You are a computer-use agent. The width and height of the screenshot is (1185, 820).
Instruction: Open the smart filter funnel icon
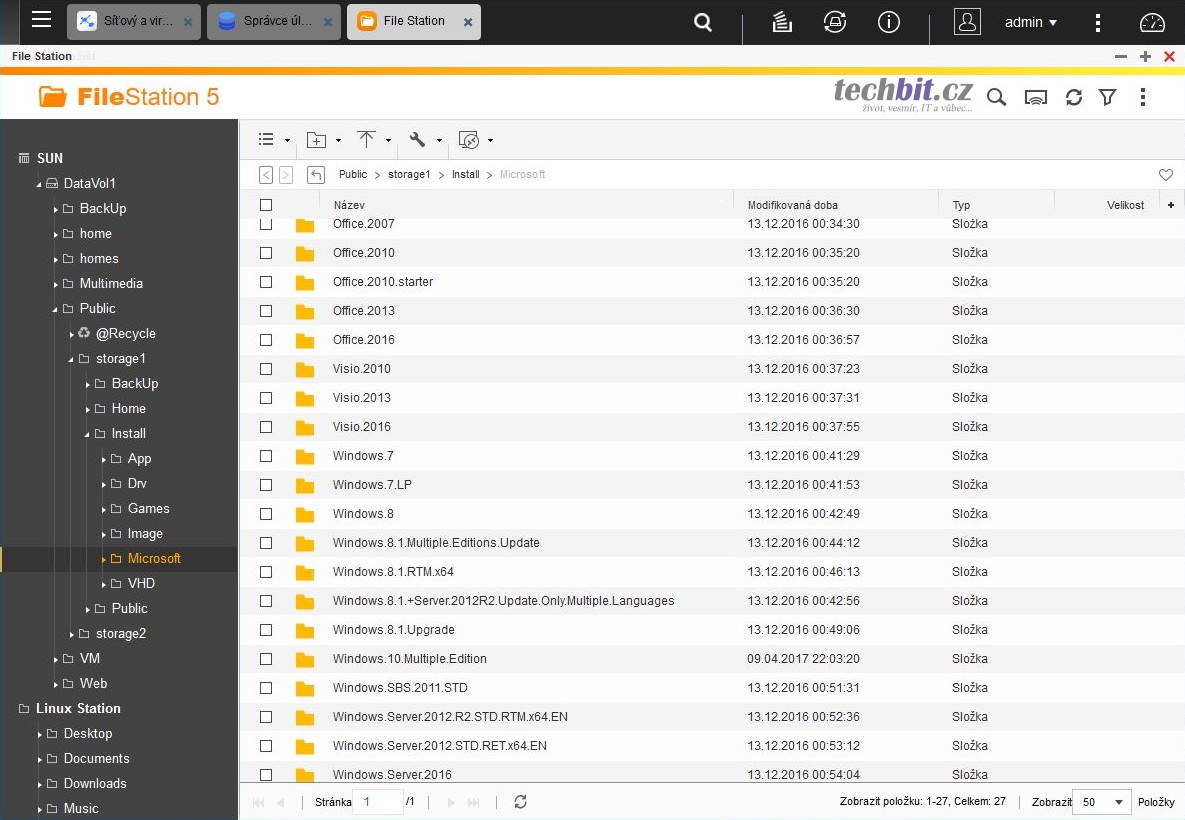1107,97
